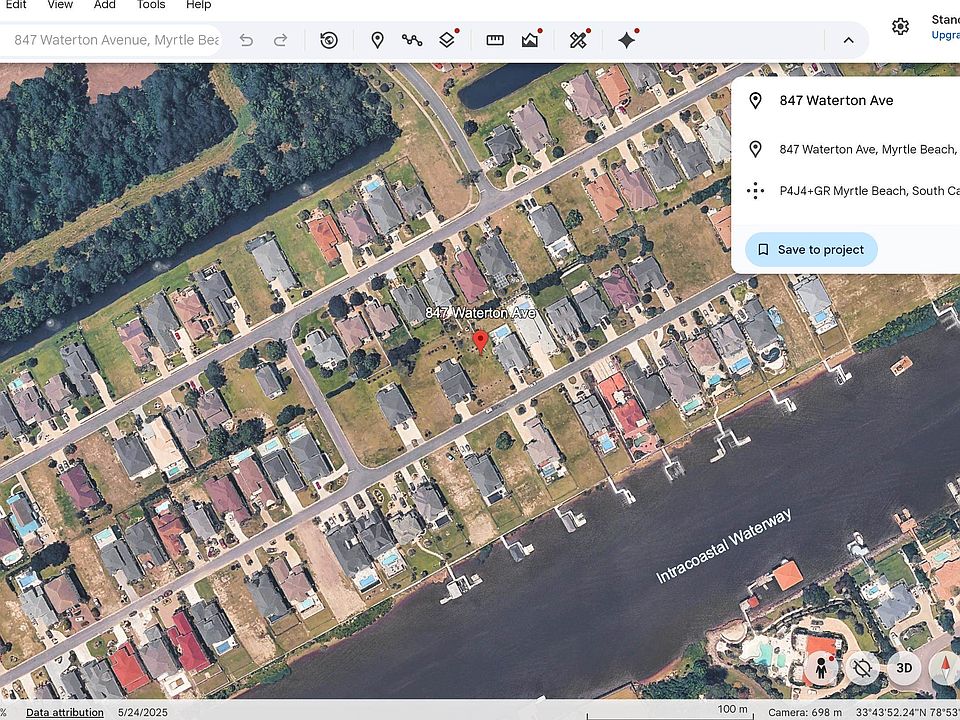Select the add placemark pin tool
This screenshot has width=960, height=720.
pyautogui.click(x=378, y=40)
